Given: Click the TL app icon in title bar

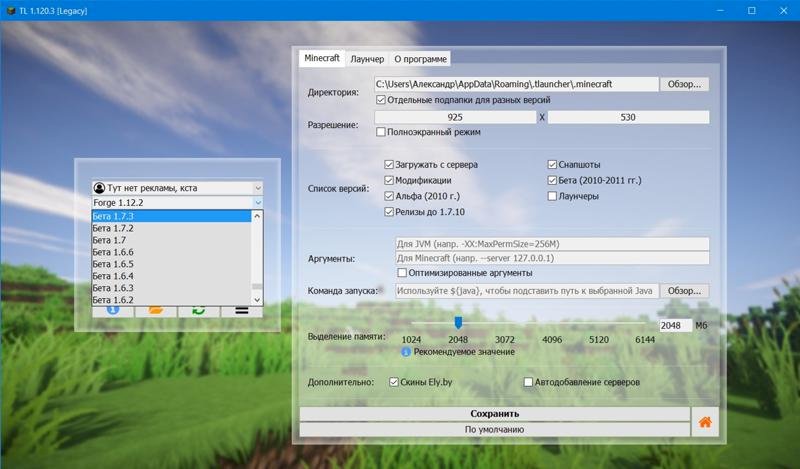Looking at the screenshot, I should click(x=11, y=10).
